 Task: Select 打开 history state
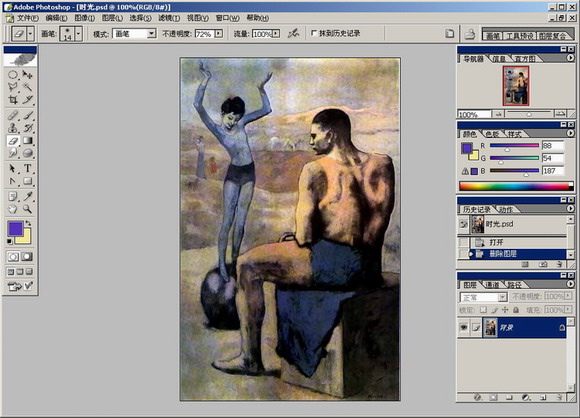click(513, 242)
